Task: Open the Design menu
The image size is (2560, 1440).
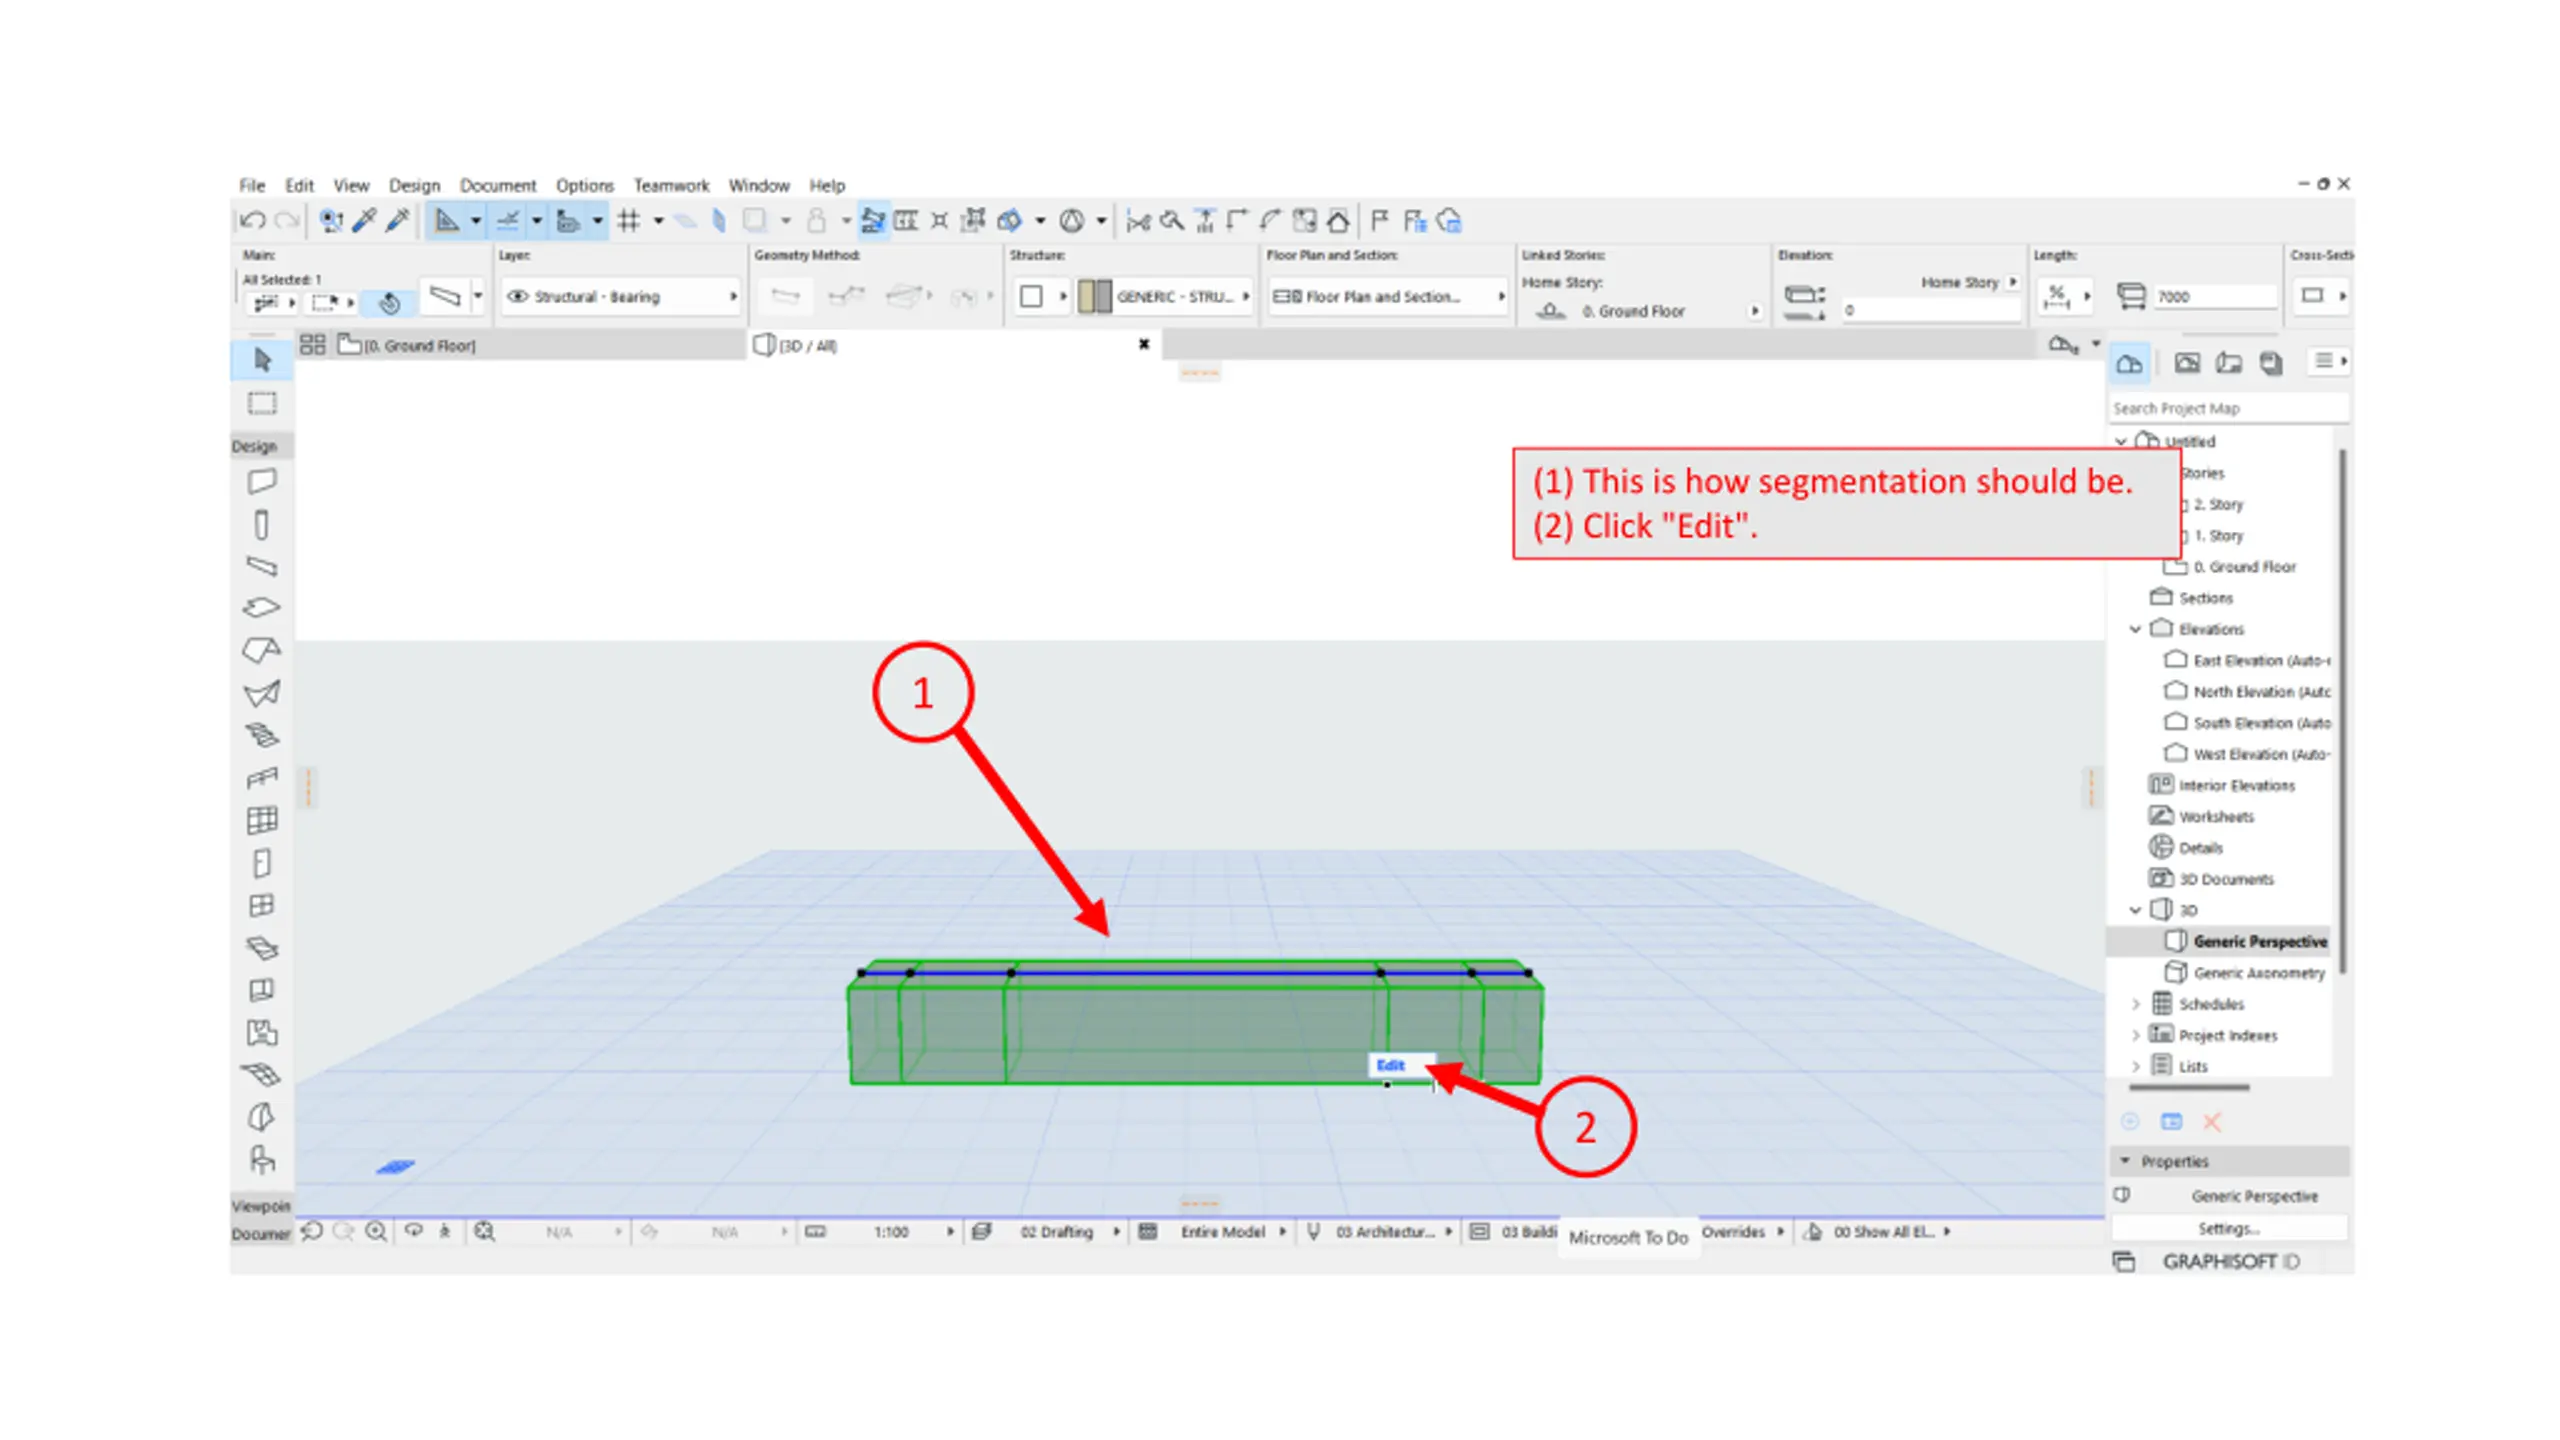Action: [414, 185]
